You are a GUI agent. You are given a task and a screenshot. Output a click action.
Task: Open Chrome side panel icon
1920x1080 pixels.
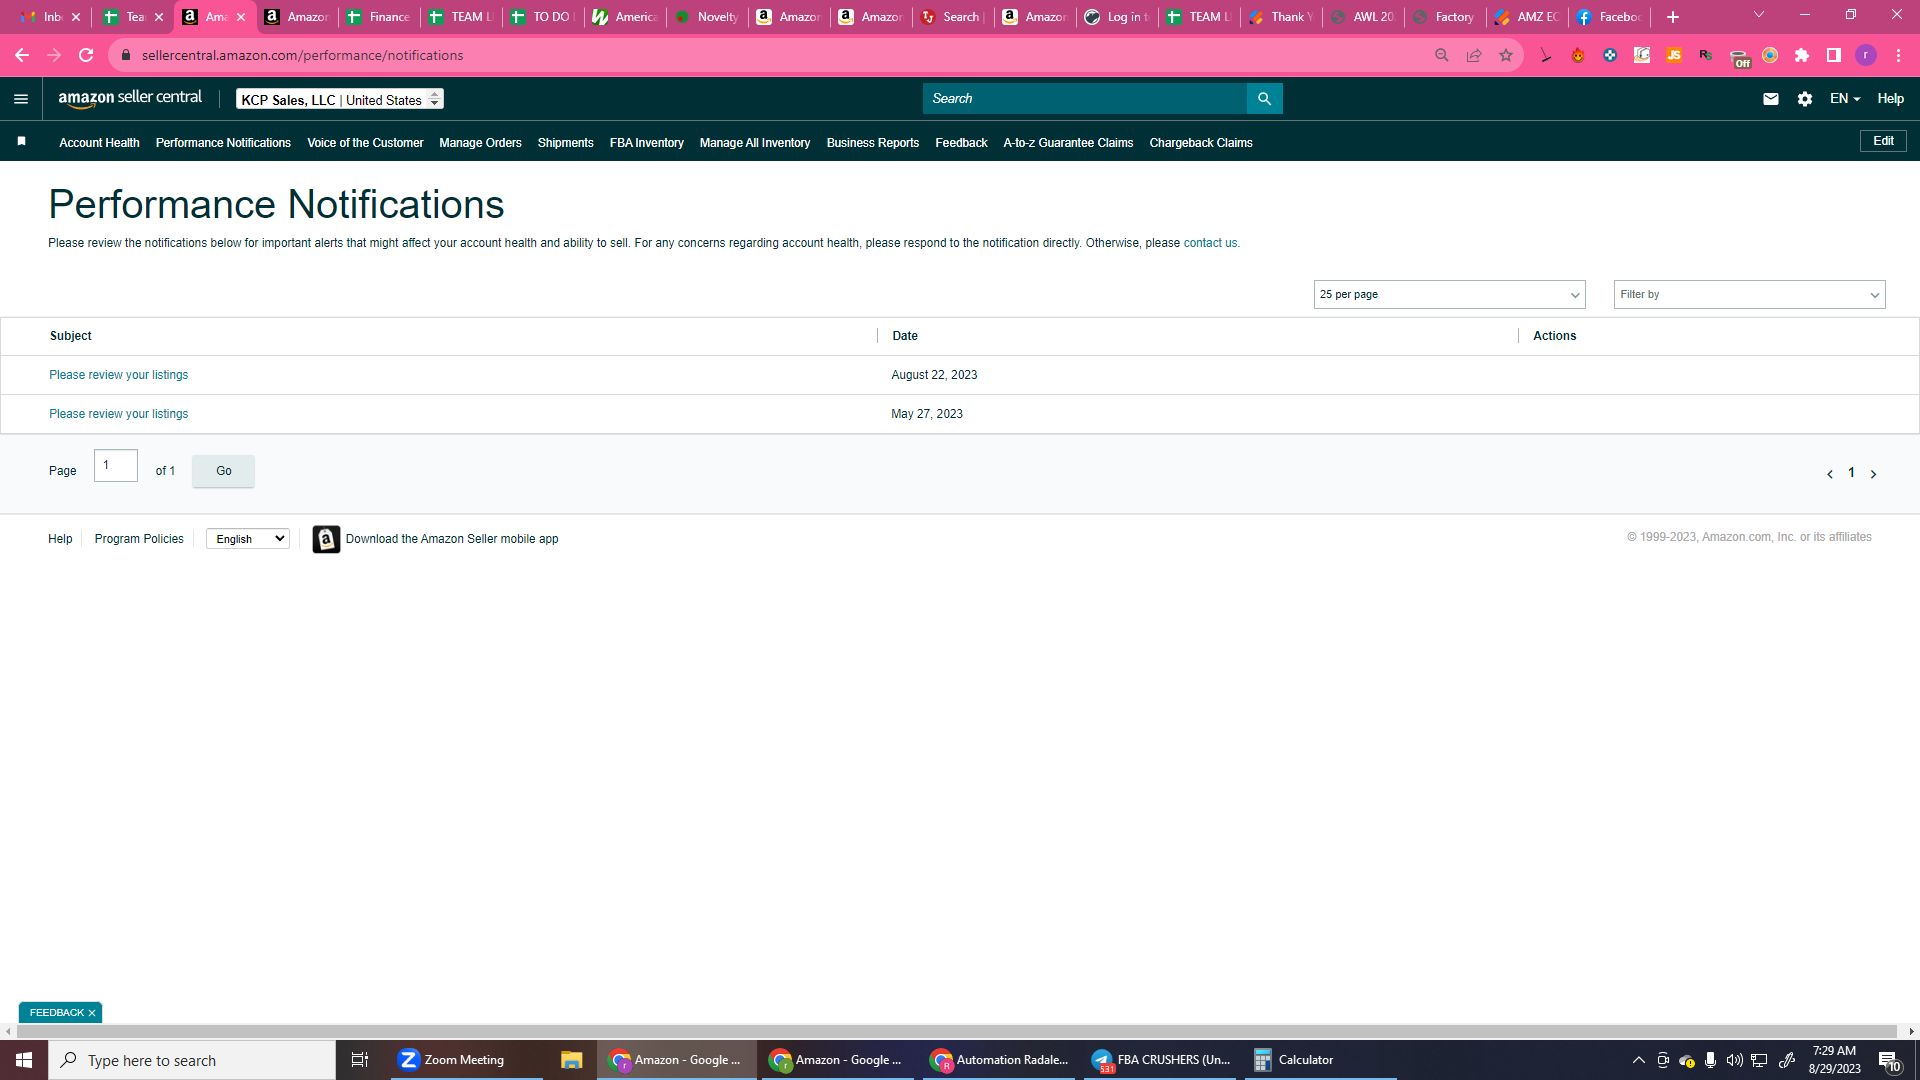(1834, 55)
